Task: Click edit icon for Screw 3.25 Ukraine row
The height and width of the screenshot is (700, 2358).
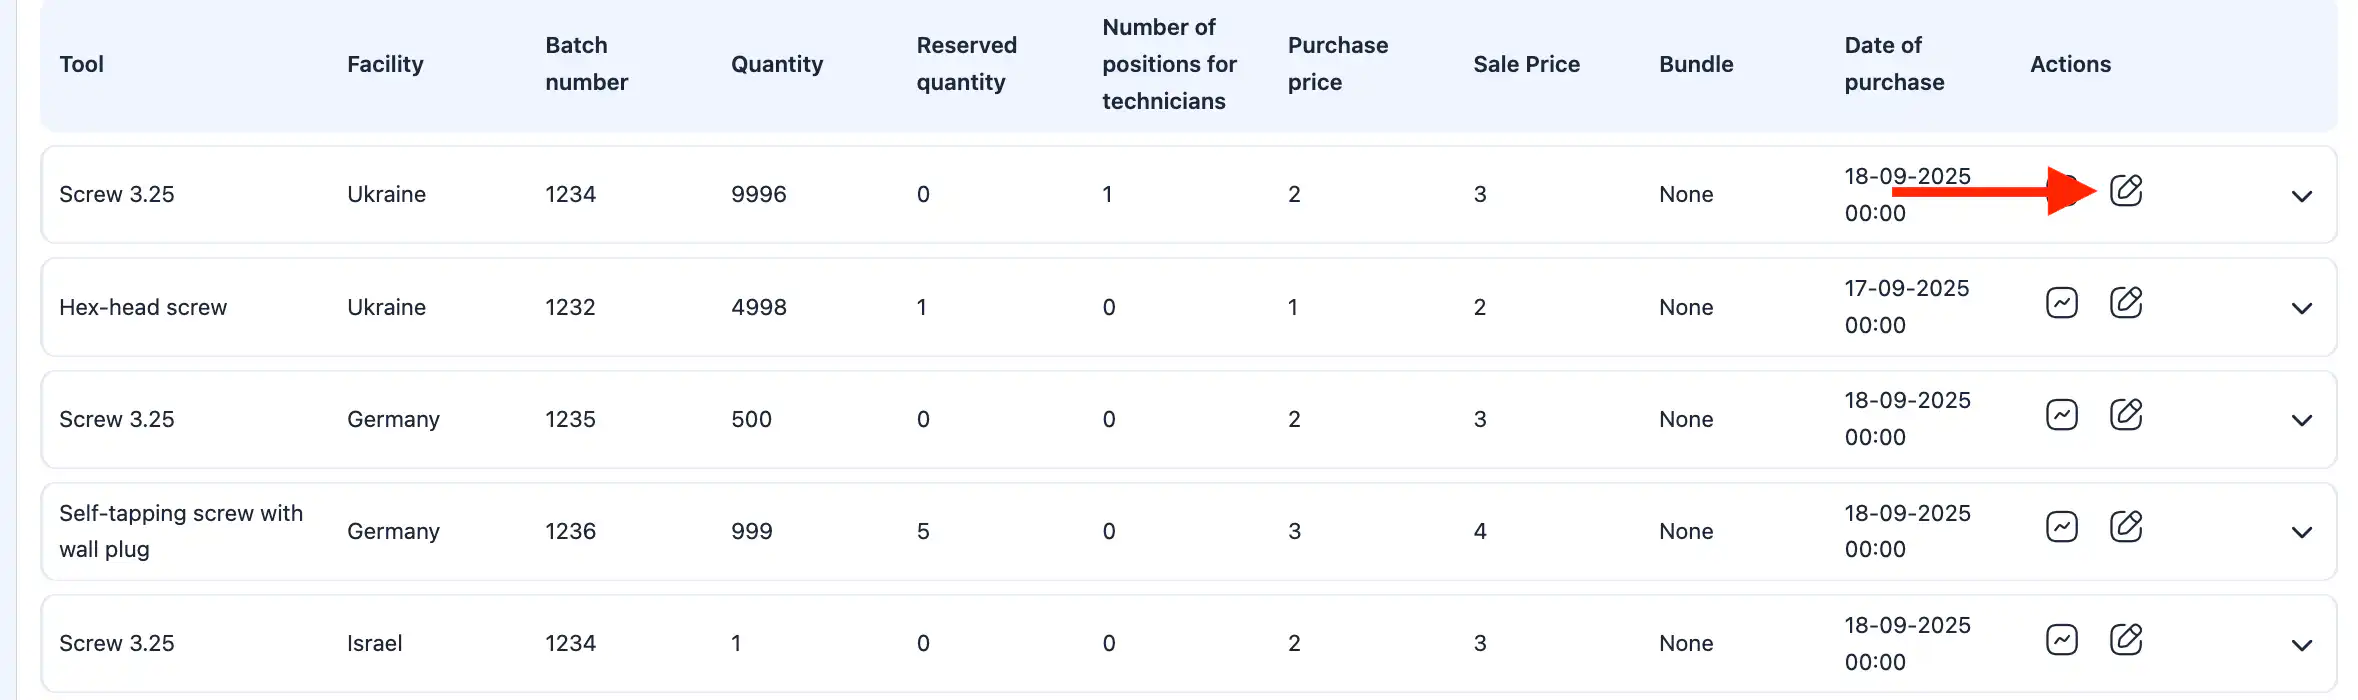Action: click(2125, 190)
